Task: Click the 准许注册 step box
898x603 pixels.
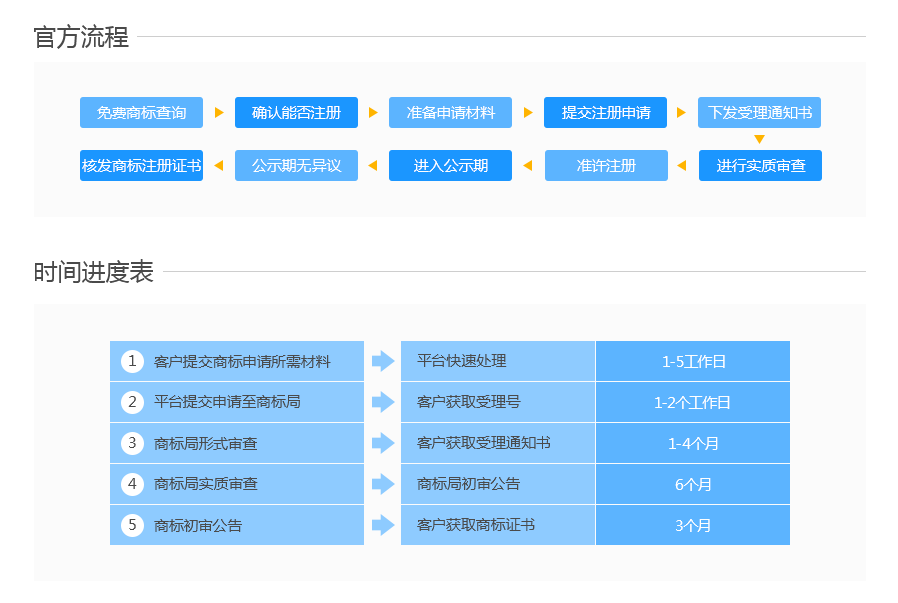Action: point(606,165)
